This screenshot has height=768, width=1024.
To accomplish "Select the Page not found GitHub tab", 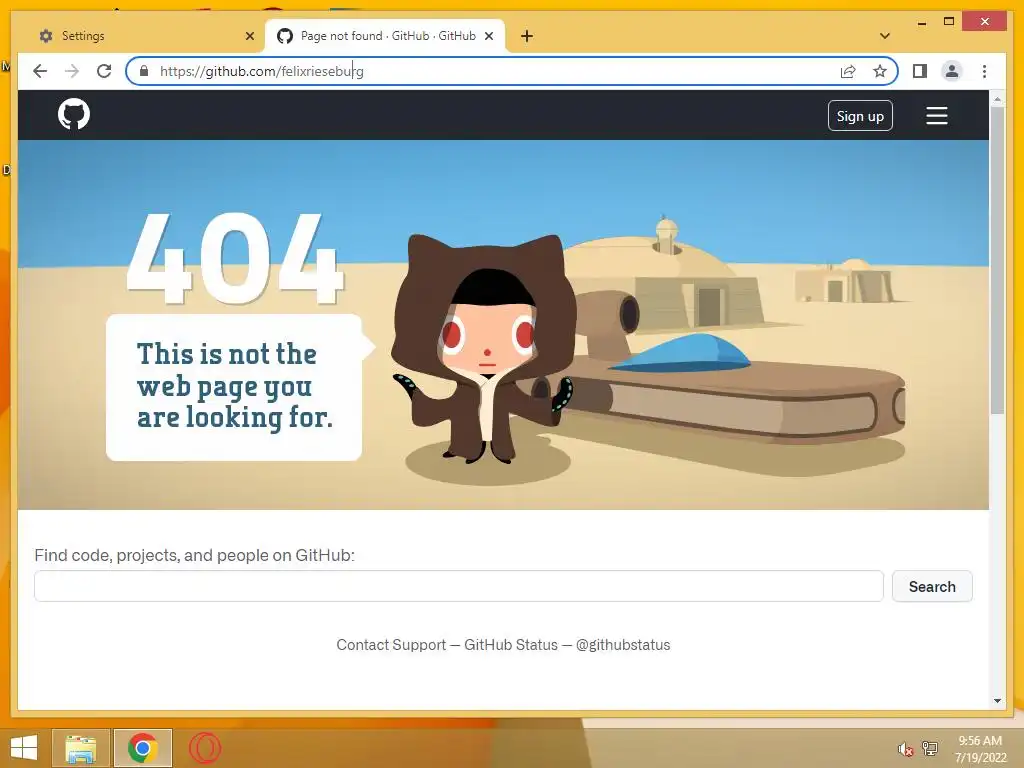I will pyautogui.click(x=385, y=36).
